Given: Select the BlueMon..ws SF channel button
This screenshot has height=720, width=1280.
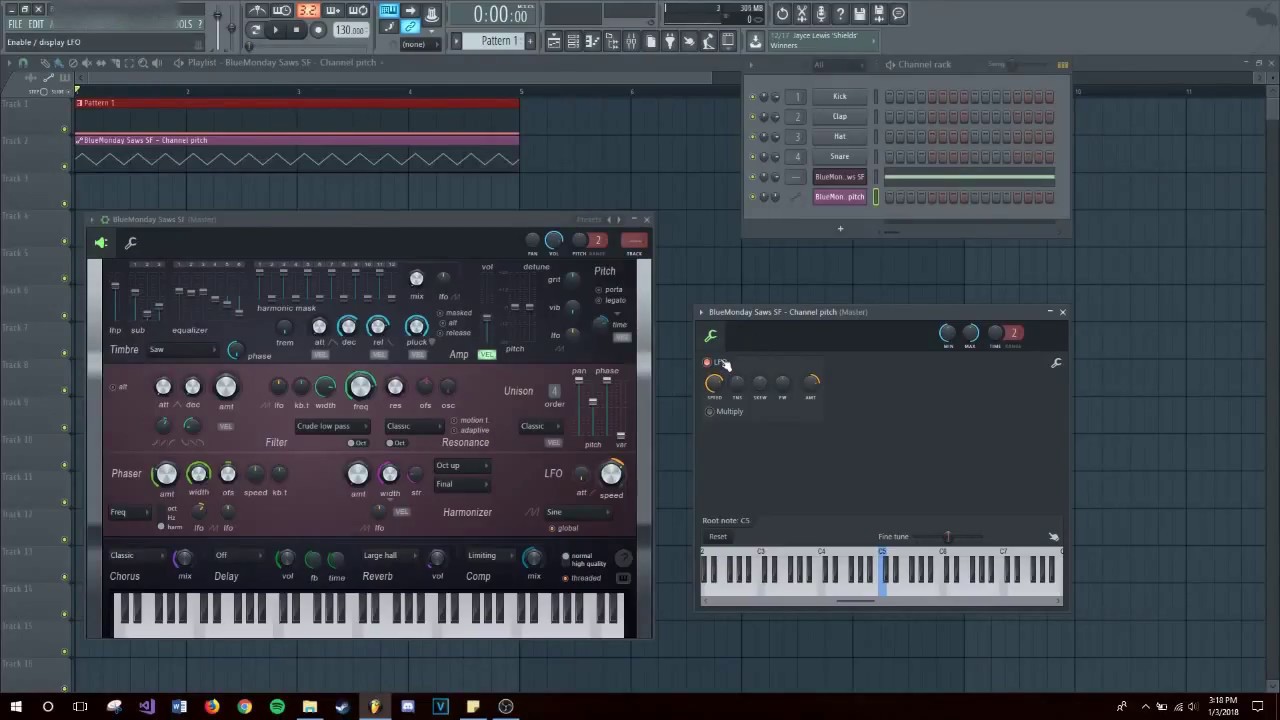Looking at the screenshot, I should [839, 177].
